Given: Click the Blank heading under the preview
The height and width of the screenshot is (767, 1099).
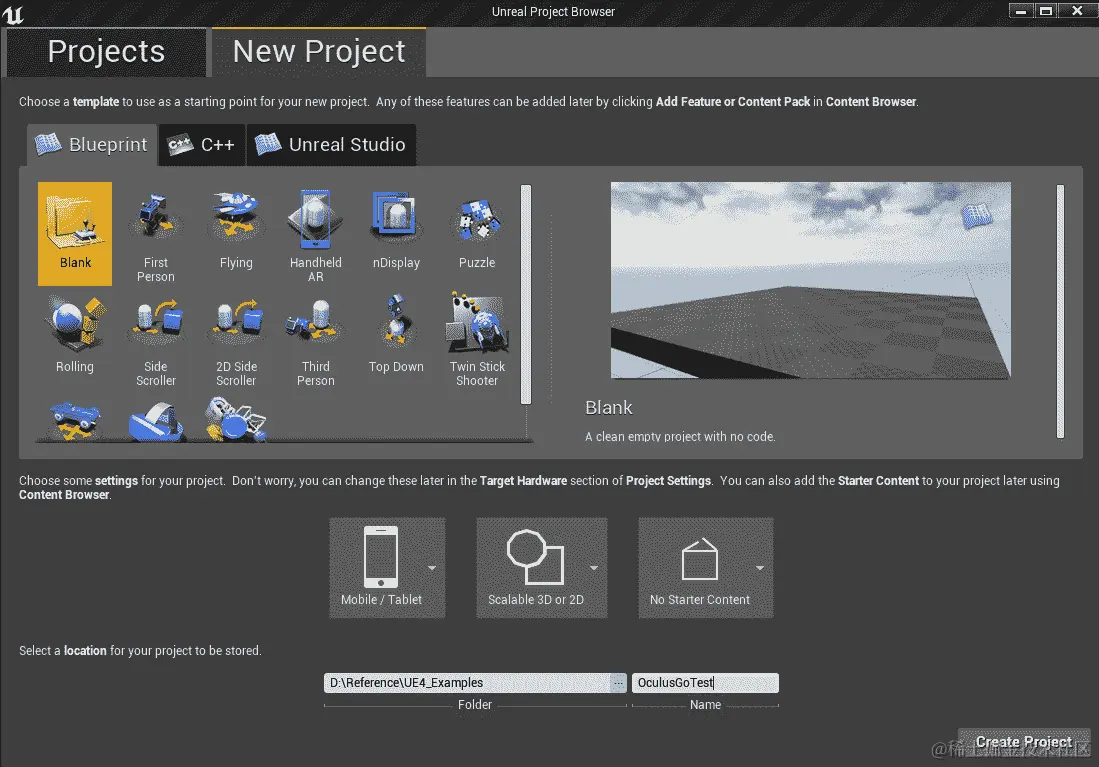Looking at the screenshot, I should 609,408.
